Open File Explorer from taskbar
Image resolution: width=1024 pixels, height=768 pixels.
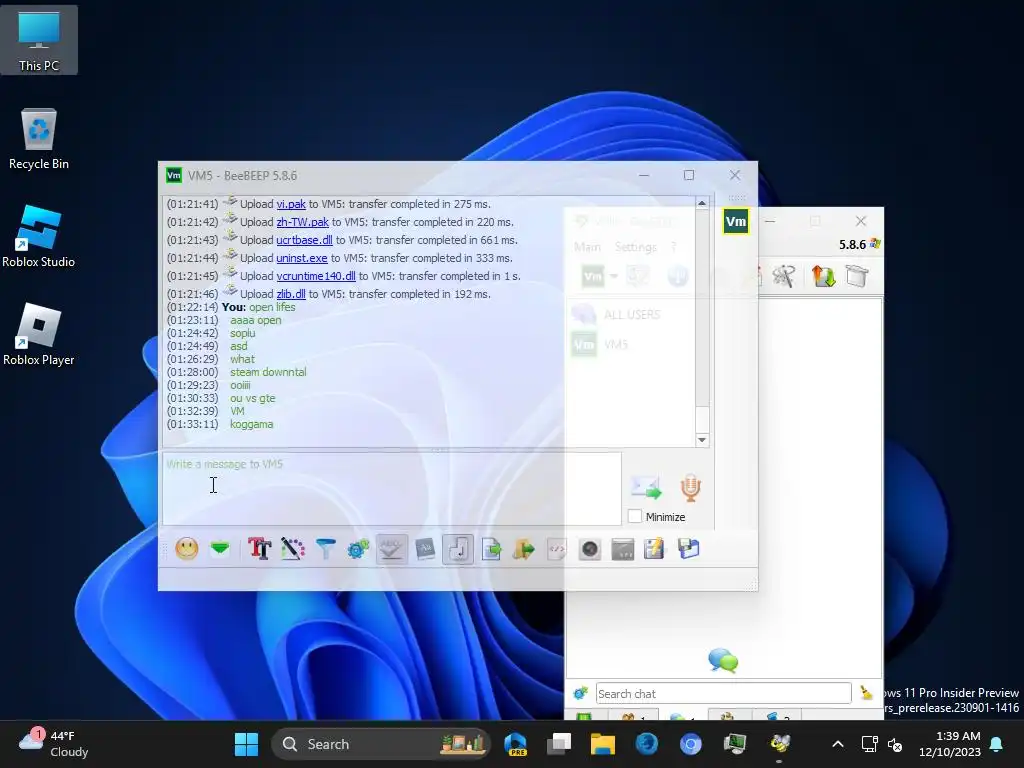603,744
